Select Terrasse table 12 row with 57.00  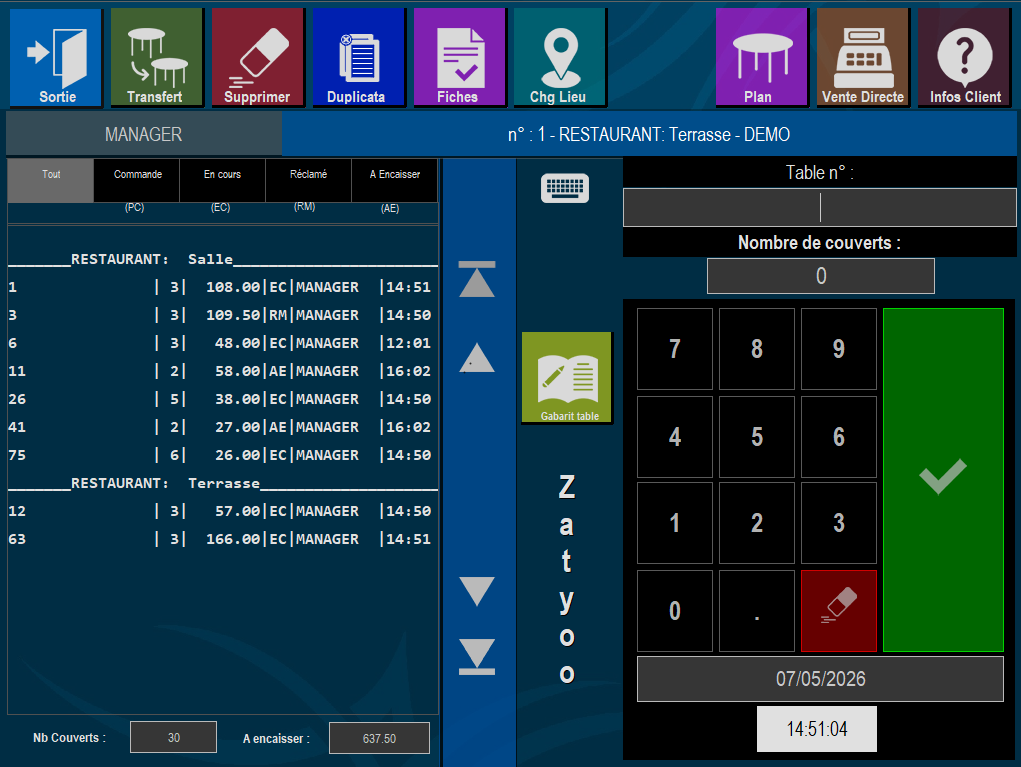(x=222, y=511)
